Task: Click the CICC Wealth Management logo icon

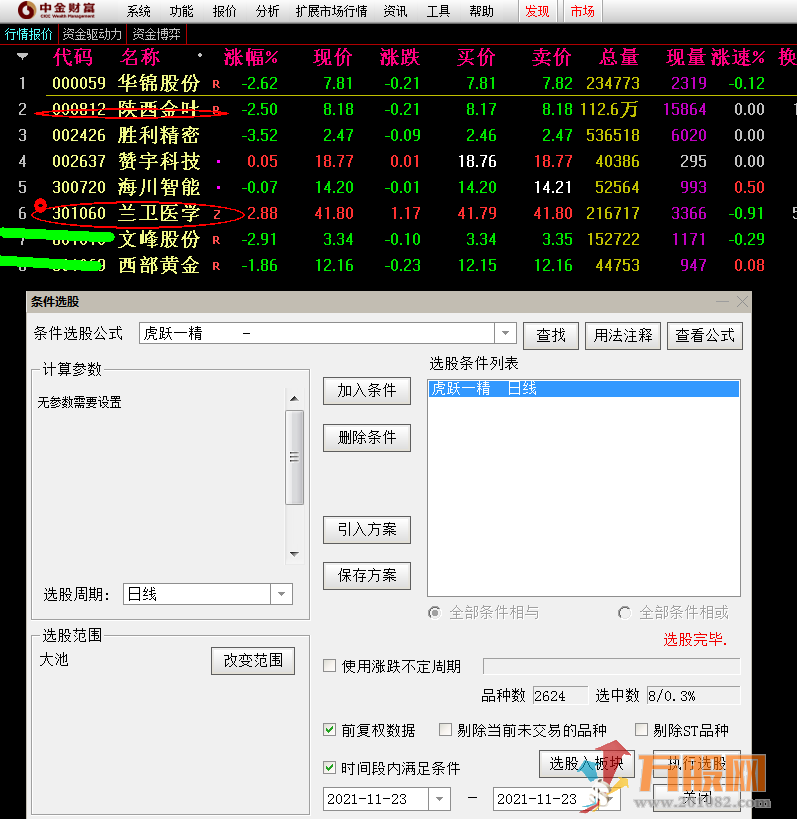Action: coord(25,10)
